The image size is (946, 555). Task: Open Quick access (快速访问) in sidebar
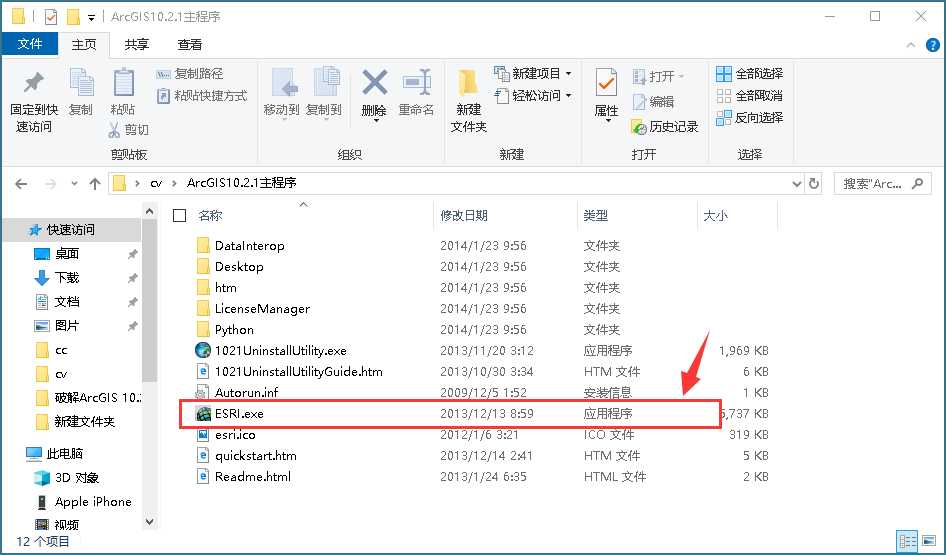tap(71, 230)
